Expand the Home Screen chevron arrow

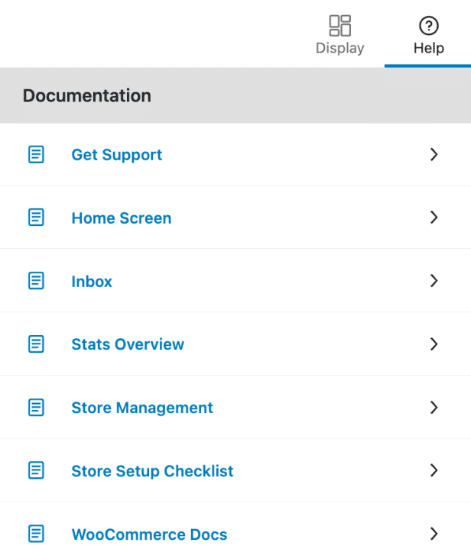tap(434, 217)
